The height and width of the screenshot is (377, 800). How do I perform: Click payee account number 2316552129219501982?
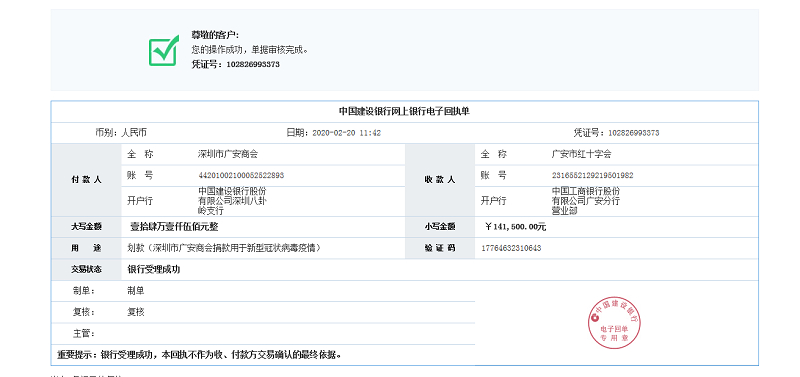(x=593, y=175)
